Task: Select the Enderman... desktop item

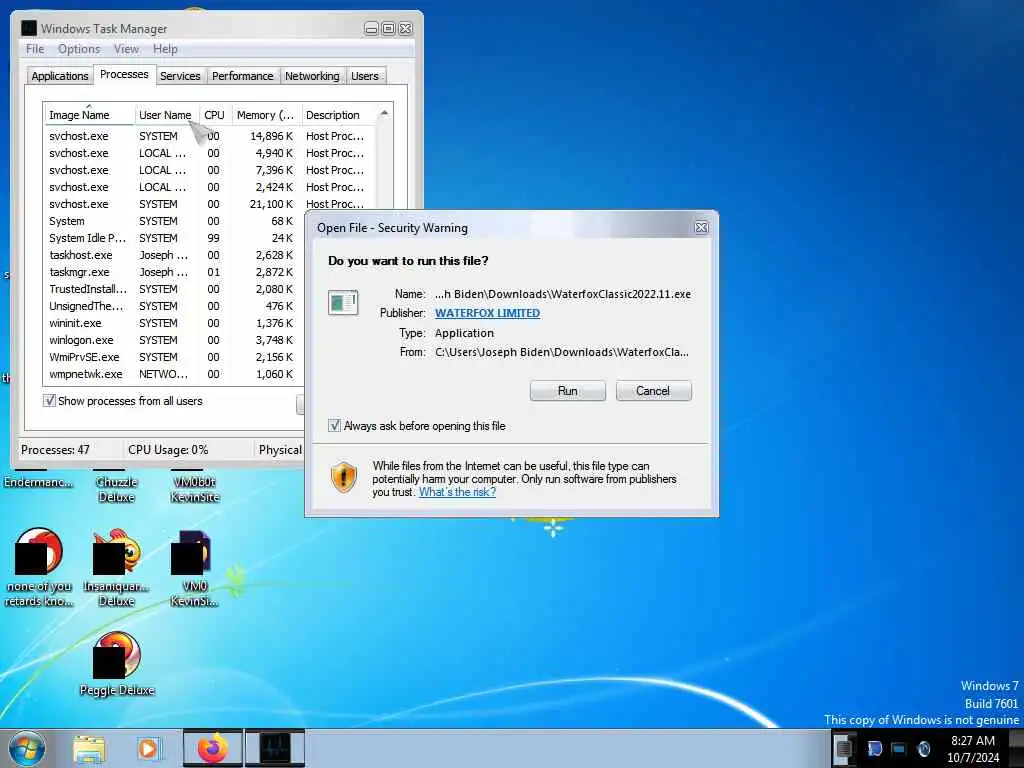Action: click(x=38, y=482)
